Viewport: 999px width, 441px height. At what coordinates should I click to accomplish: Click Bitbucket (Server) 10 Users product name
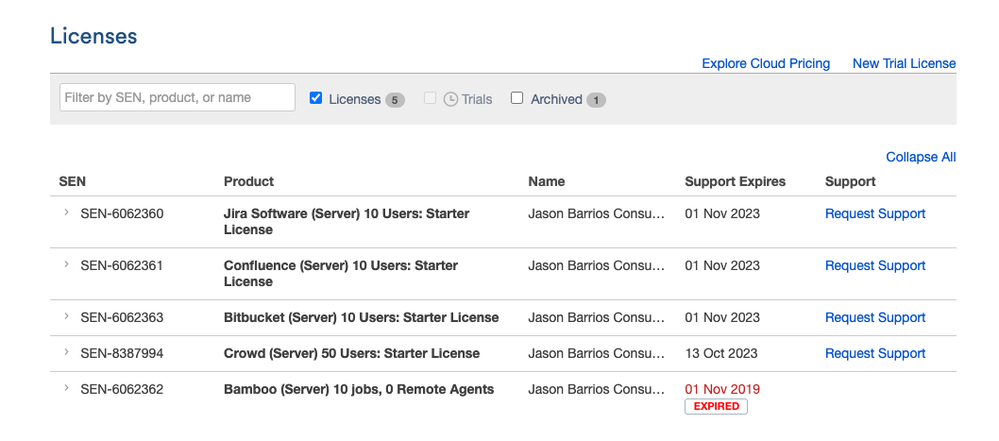tap(361, 317)
